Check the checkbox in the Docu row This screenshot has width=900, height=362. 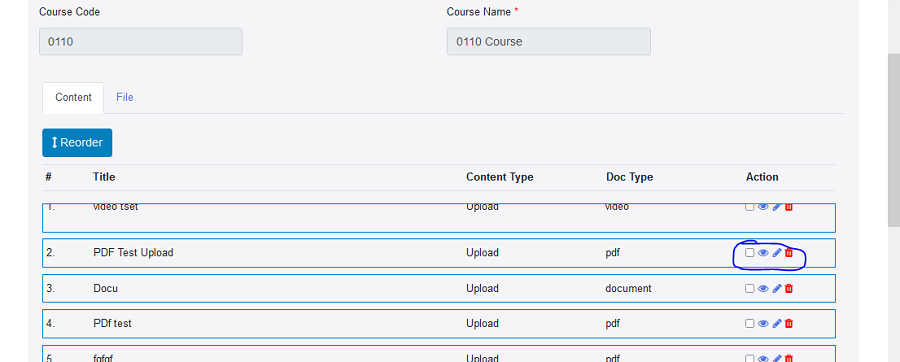tap(750, 289)
